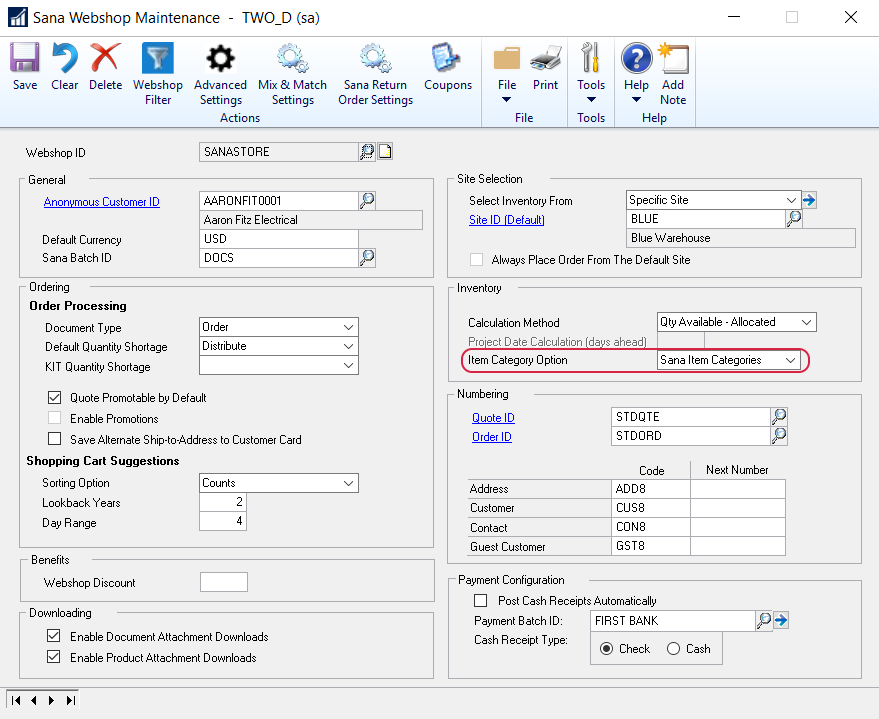Select the Check radio button
Image resolution: width=879 pixels, height=719 pixels.
tap(606, 648)
